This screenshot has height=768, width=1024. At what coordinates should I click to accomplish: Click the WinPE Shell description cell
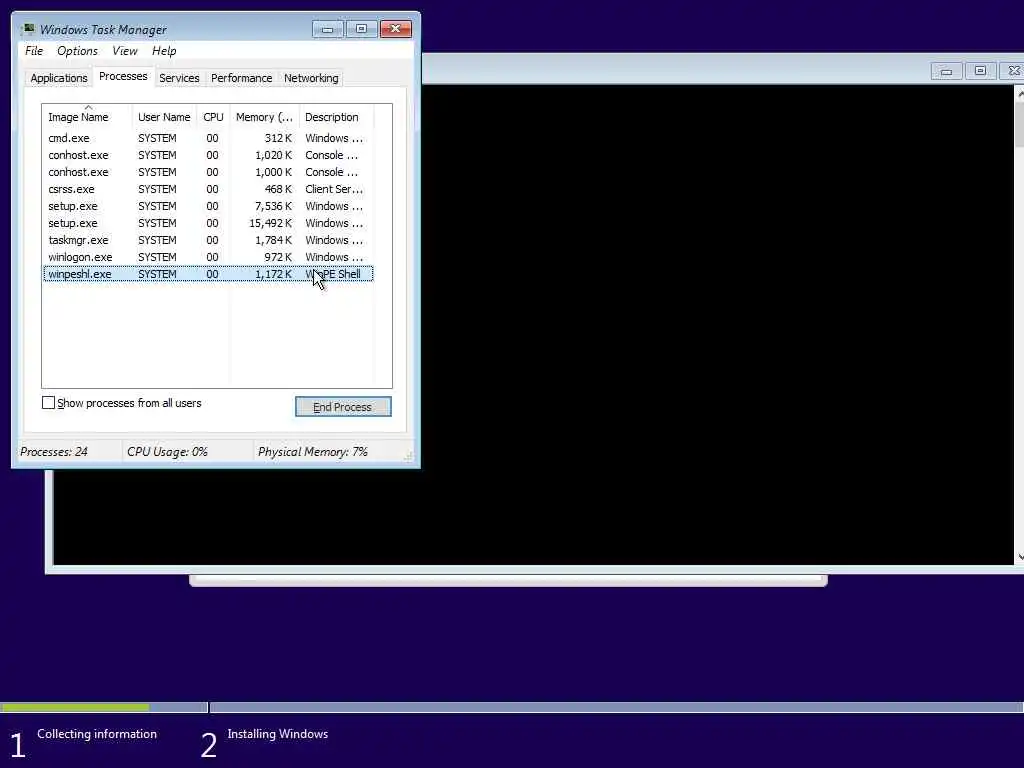[x=333, y=274]
